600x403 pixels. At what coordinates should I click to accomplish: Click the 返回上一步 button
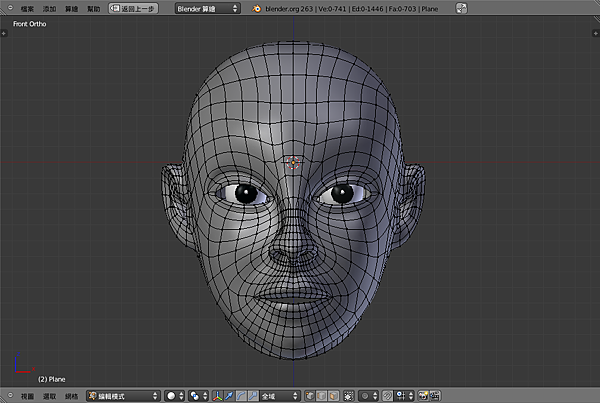[133, 8]
